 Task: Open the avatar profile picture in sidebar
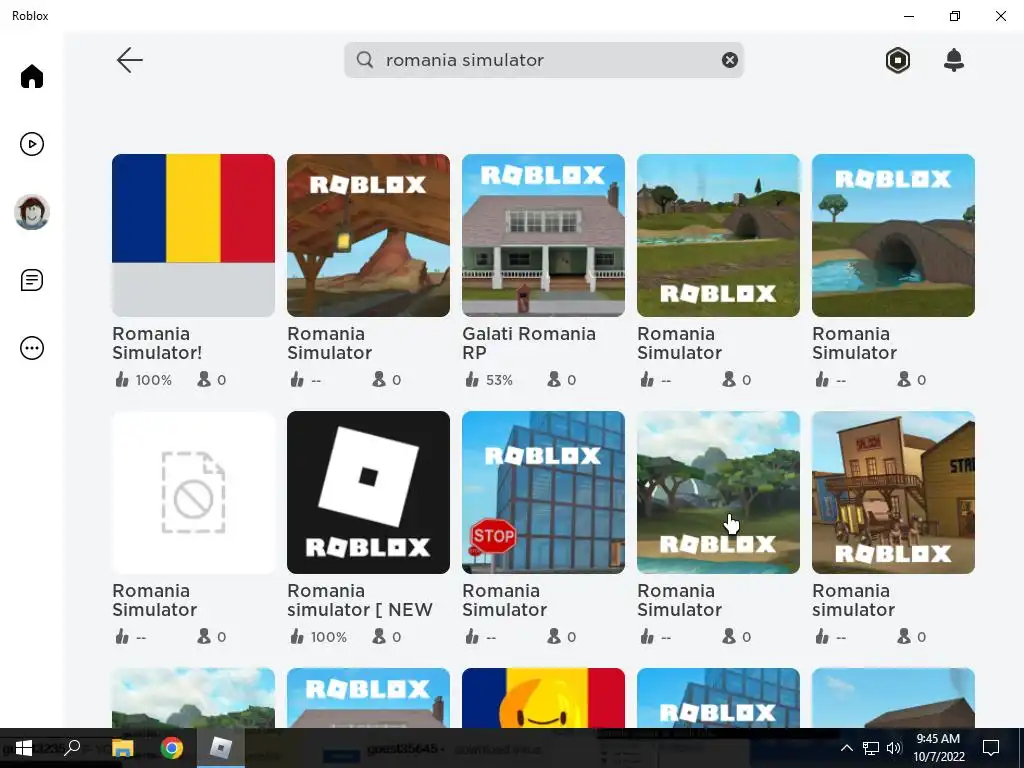click(x=31, y=212)
